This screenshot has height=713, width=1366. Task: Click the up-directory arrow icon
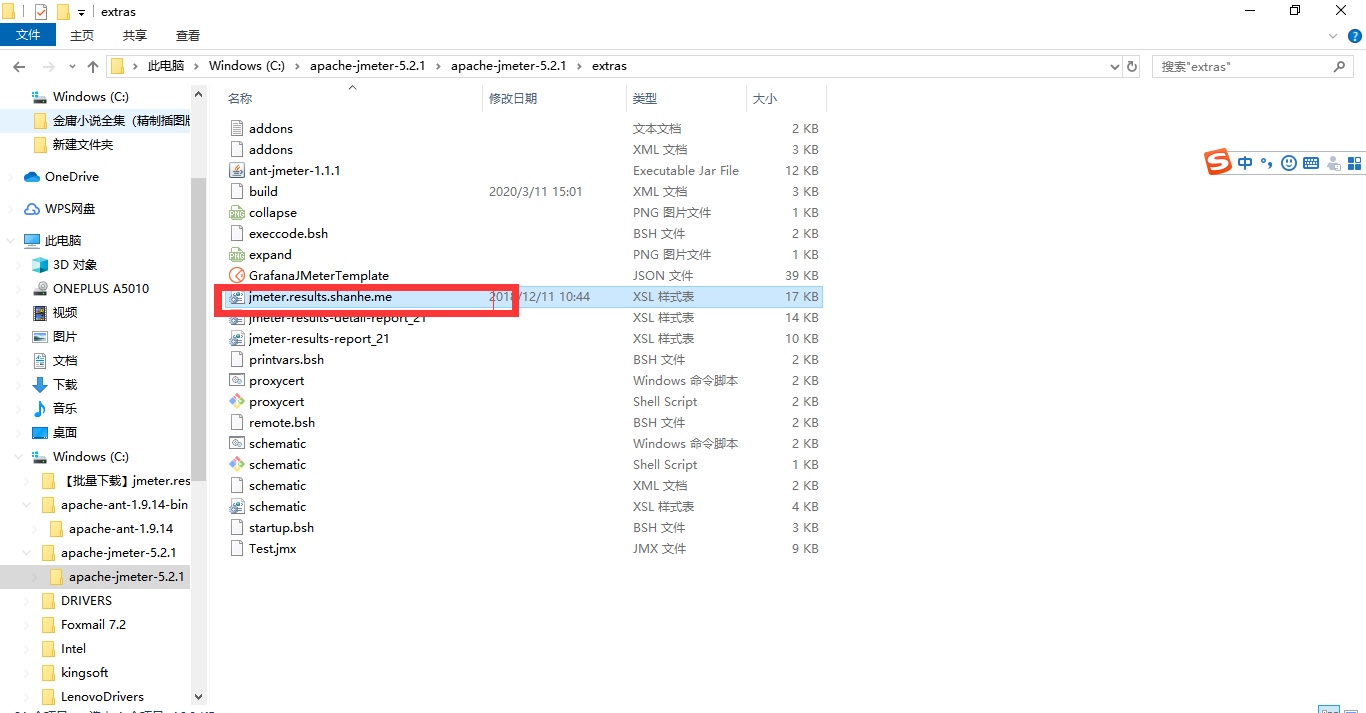coord(93,66)
